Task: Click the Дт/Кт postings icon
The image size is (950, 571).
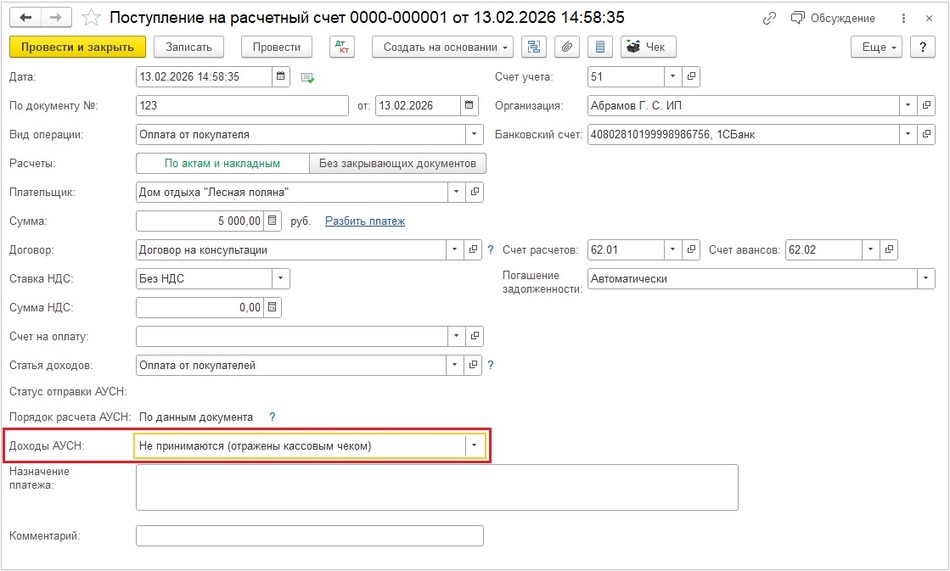Action: pos(341,47)
